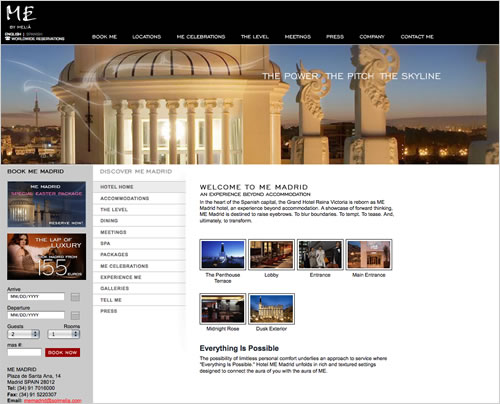Open the Book Me menu
Screen dimensions: 500x404
tap(104, 37)
